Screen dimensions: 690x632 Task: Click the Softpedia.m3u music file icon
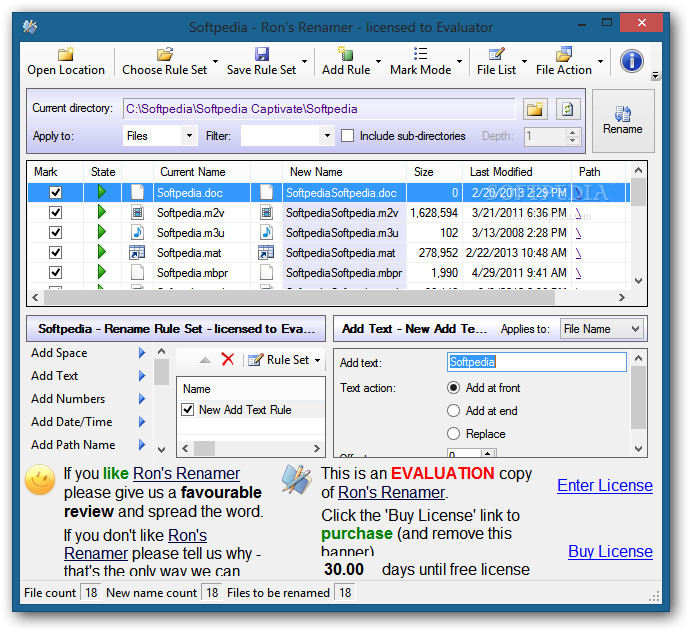click(x=137, y=232)
